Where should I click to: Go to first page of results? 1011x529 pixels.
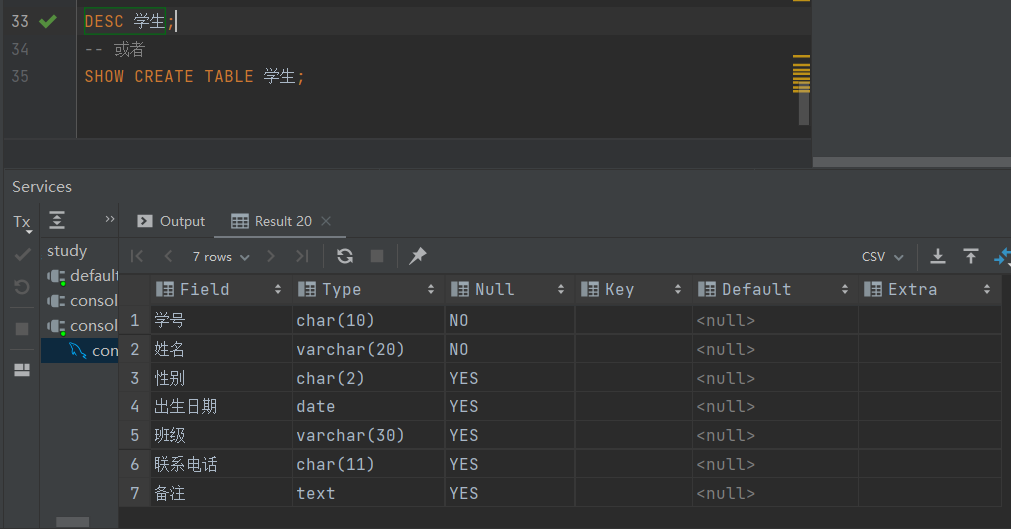pyautogui.click(x=137, y=256)
